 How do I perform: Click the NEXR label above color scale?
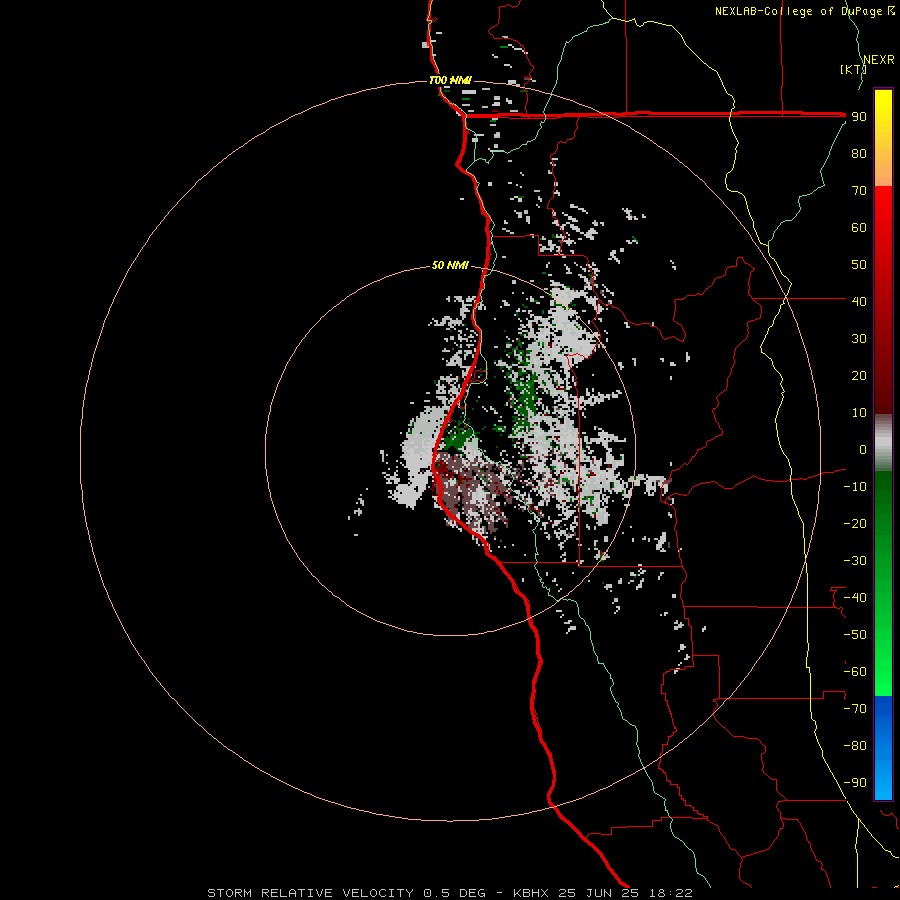pos(879,60)
